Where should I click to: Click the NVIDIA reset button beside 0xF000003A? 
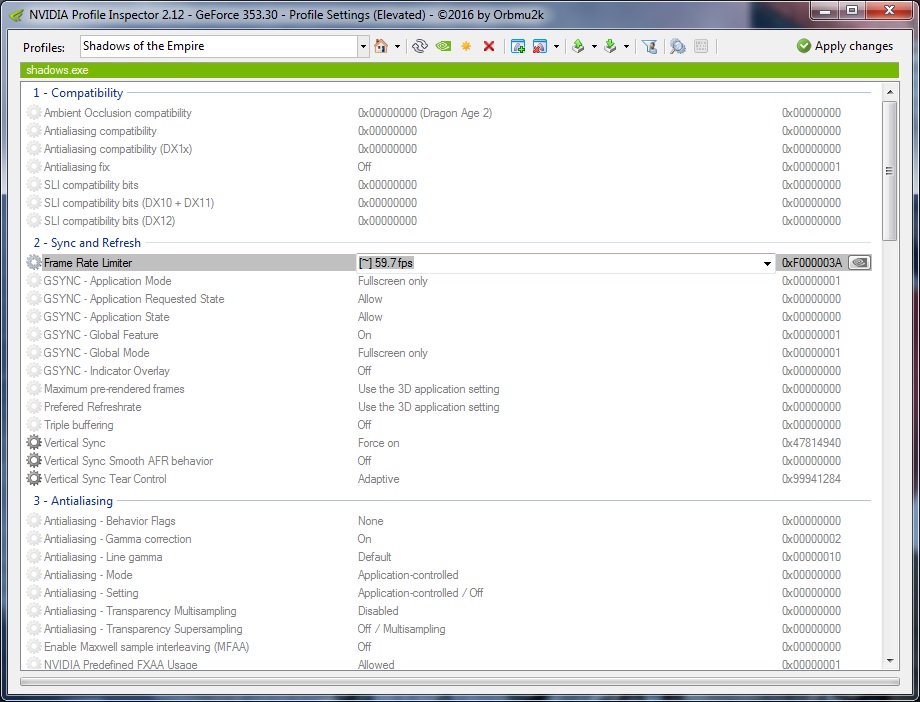pos(860,263)
